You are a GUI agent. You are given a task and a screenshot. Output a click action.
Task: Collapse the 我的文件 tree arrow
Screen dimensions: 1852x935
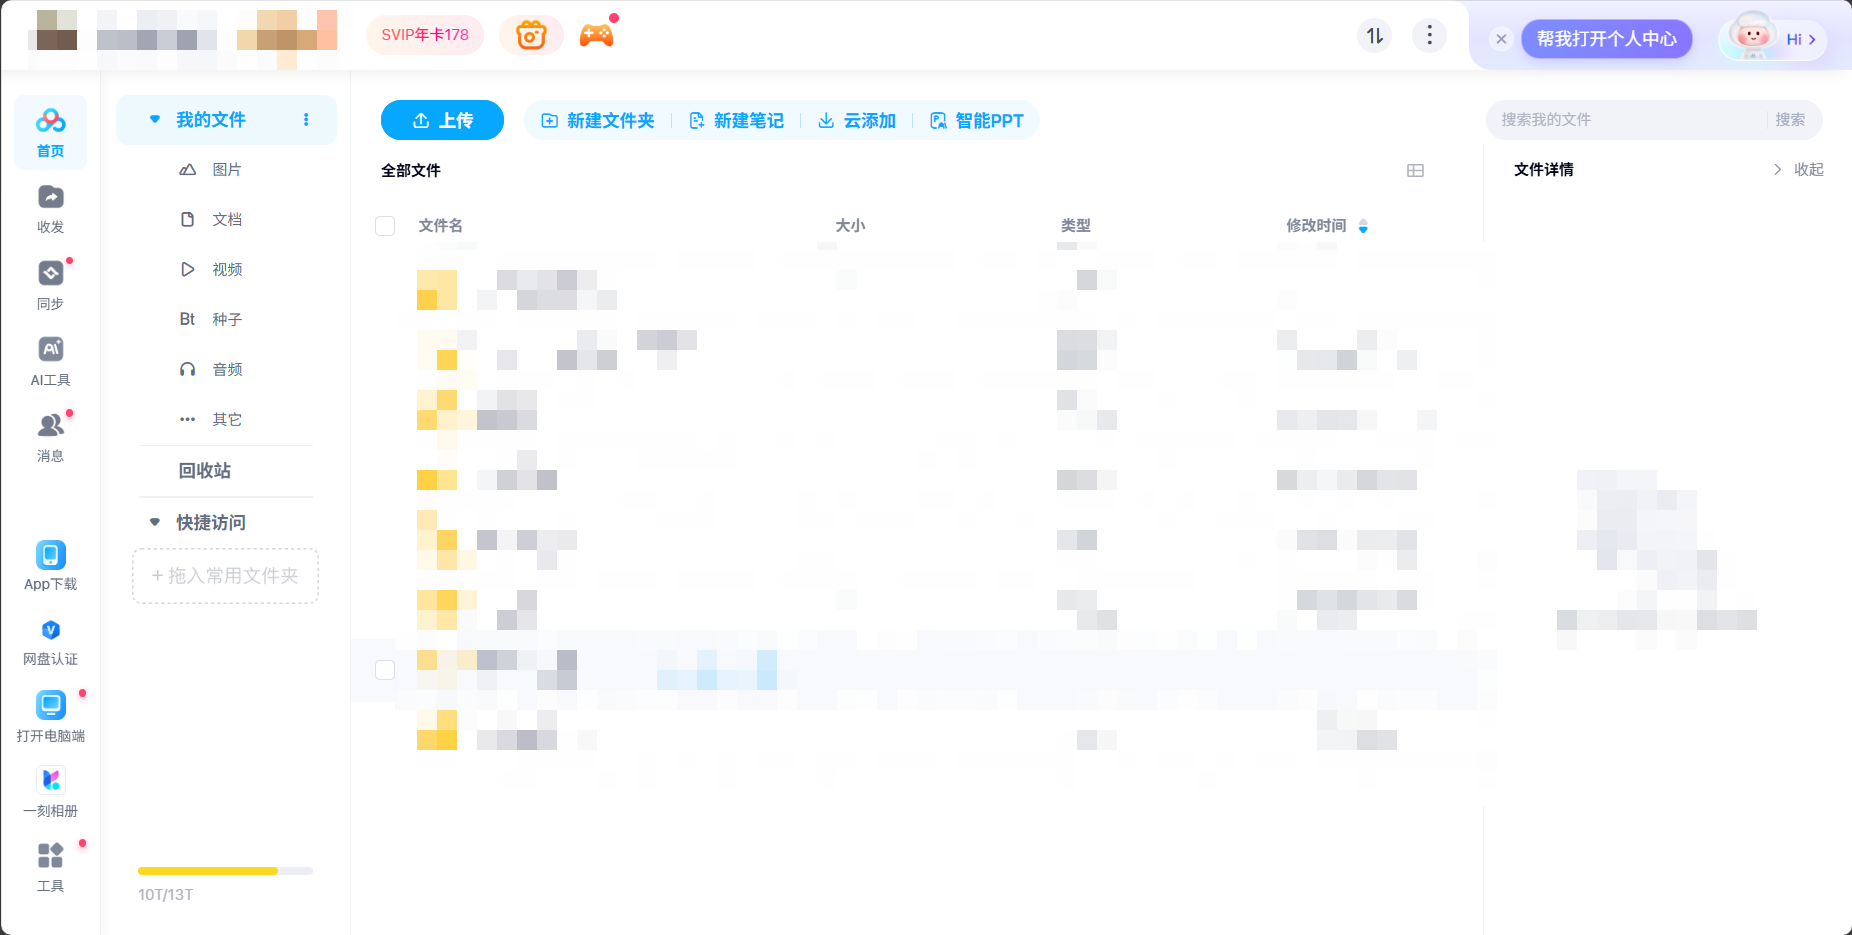[155, 120]
